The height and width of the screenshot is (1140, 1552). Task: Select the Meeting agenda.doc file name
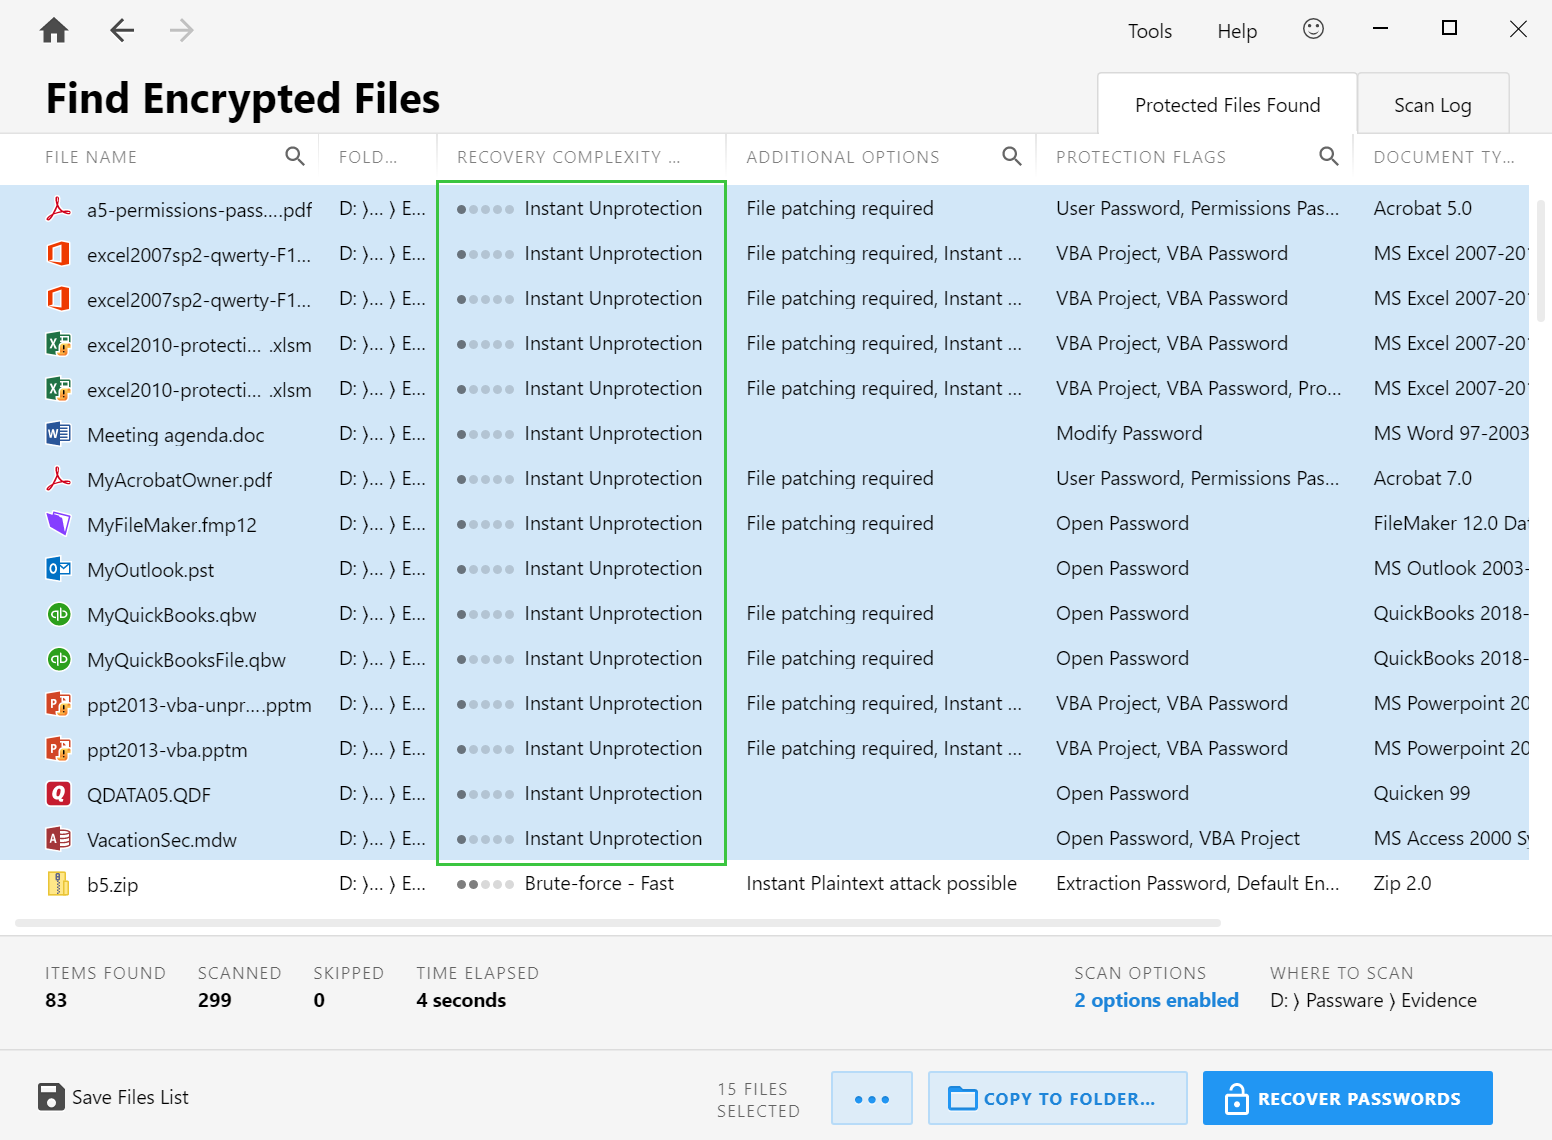[175, 435]
